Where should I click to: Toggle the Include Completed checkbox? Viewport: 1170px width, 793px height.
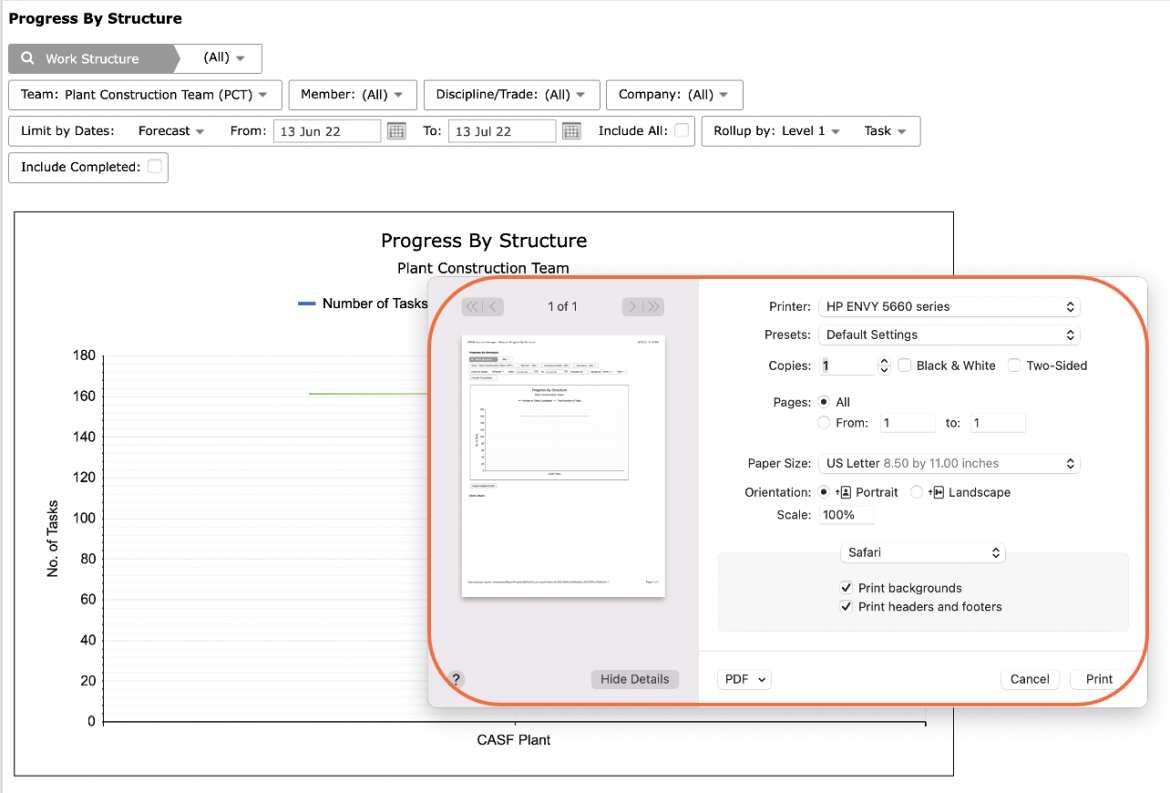(154, 166)
